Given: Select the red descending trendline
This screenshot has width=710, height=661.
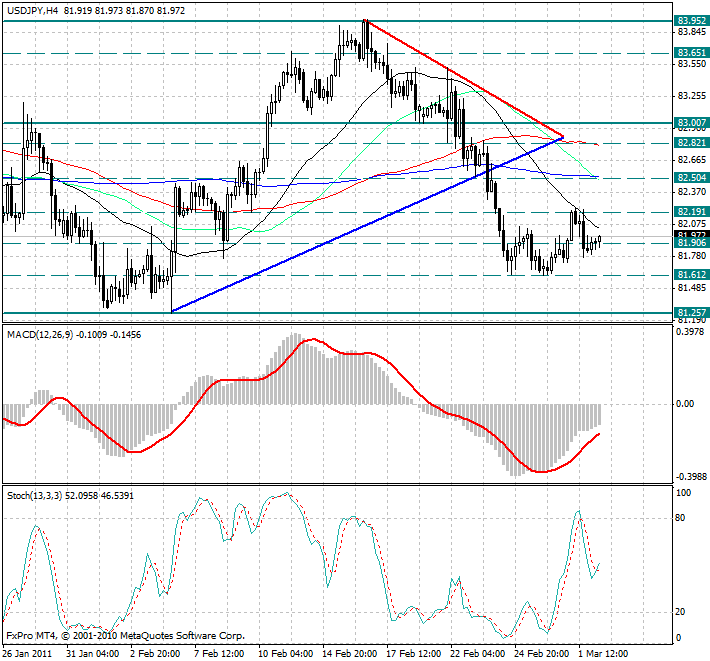Looking at the screenshot, I should coord(466,79).
